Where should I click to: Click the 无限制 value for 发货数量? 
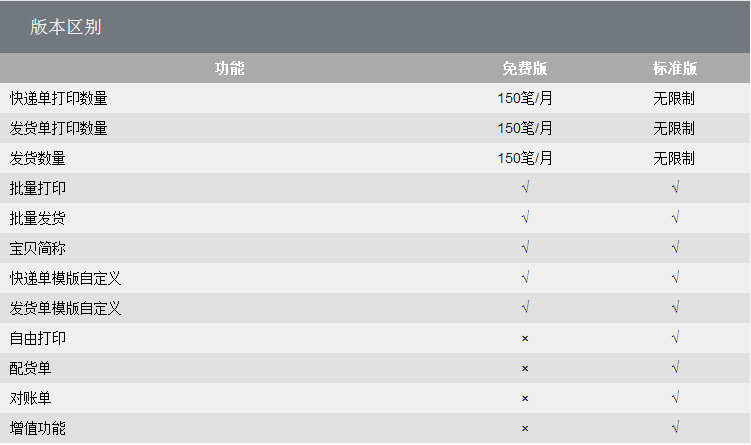point(674,158)
